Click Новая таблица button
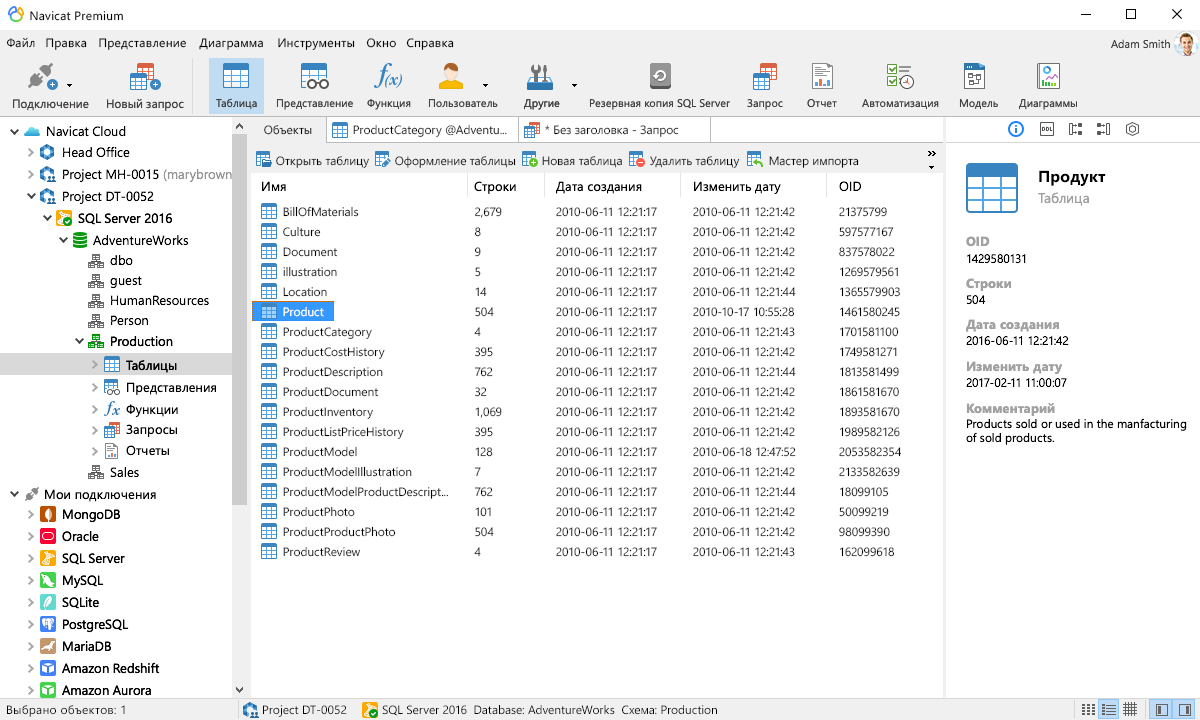 click(572, 160)
